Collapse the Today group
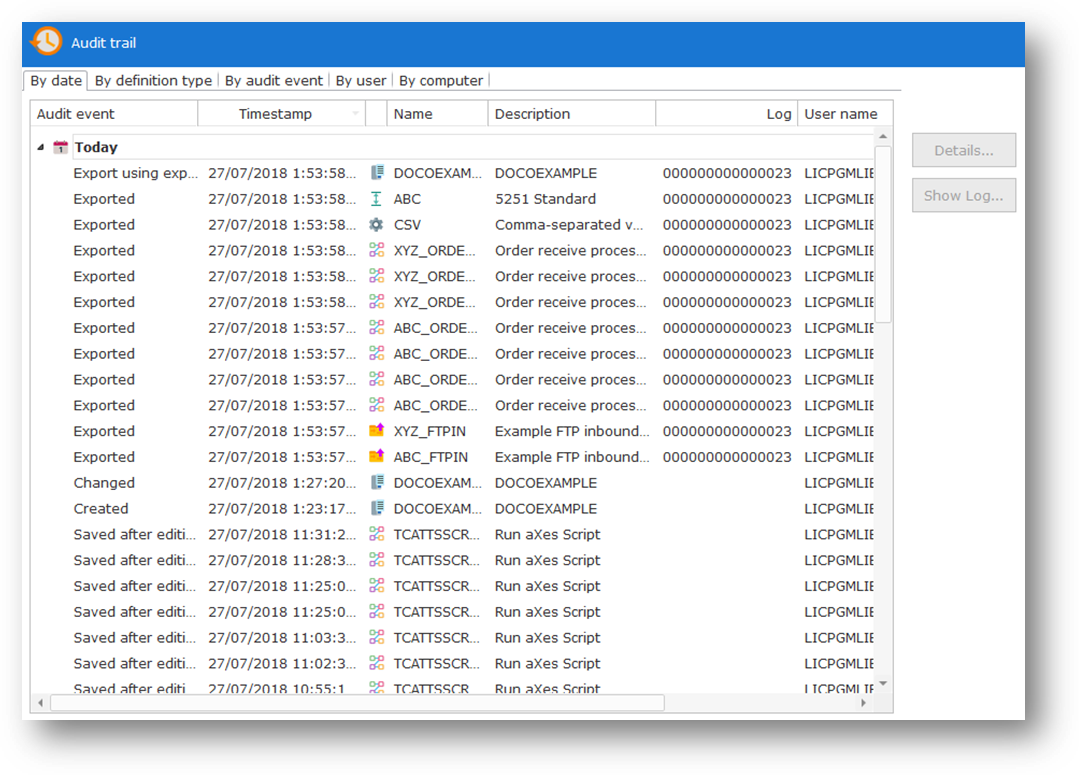1079x775 pixels. (x=41, y=147)
